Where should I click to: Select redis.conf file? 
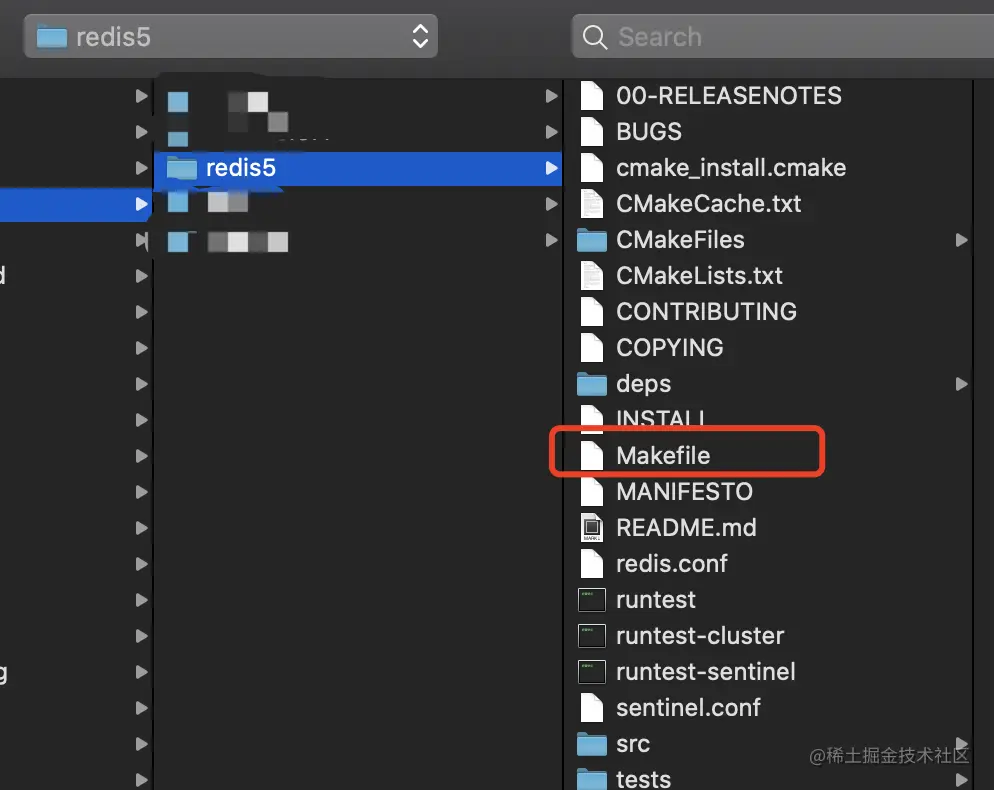[x=672, y=564]
